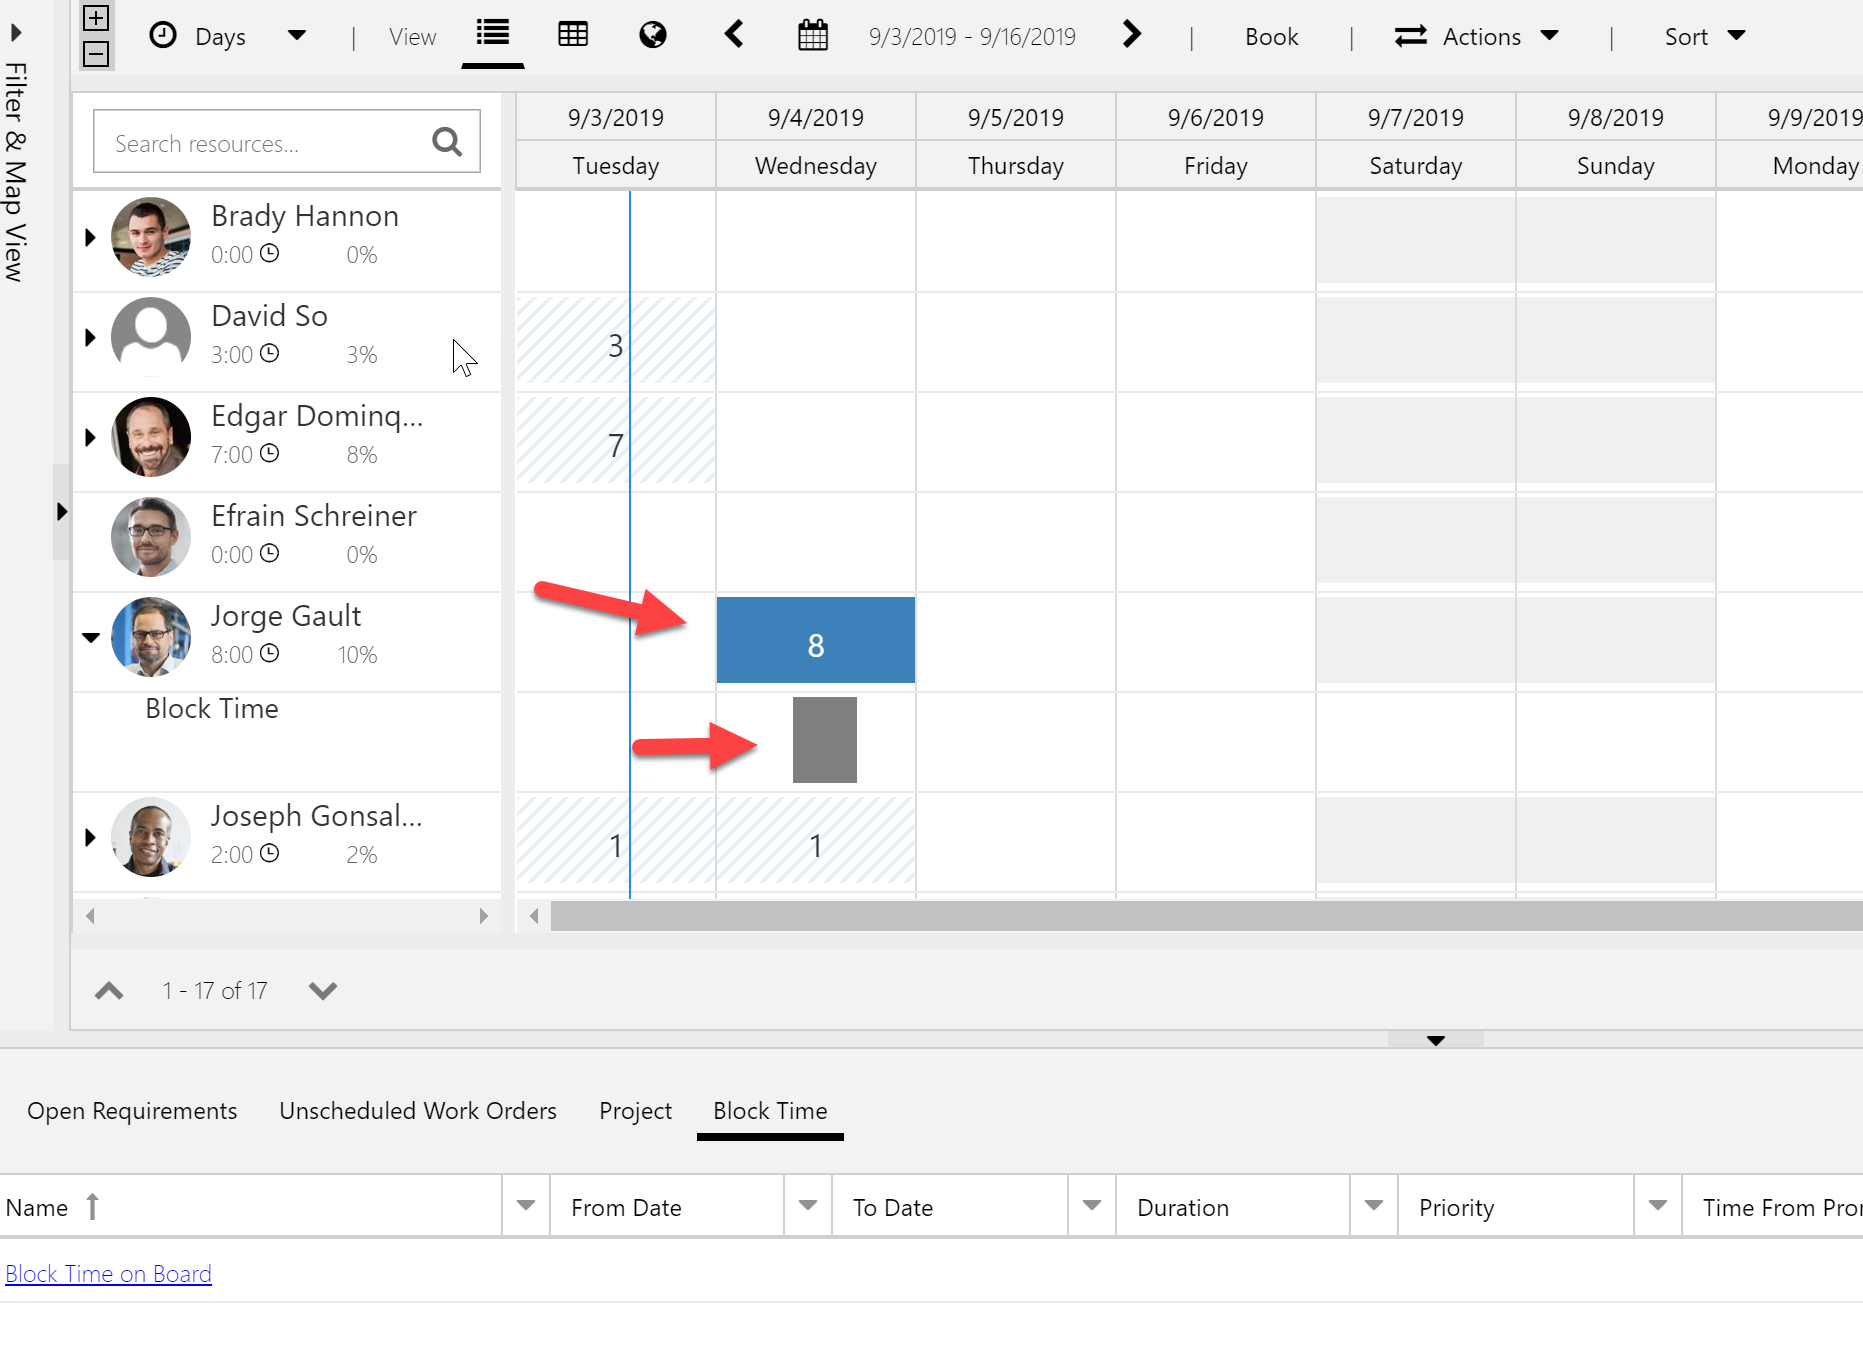The height and width of the screenshot is (1348, 1863).
Task: Switch to the grid table view icon
Action: pos(573,35)
